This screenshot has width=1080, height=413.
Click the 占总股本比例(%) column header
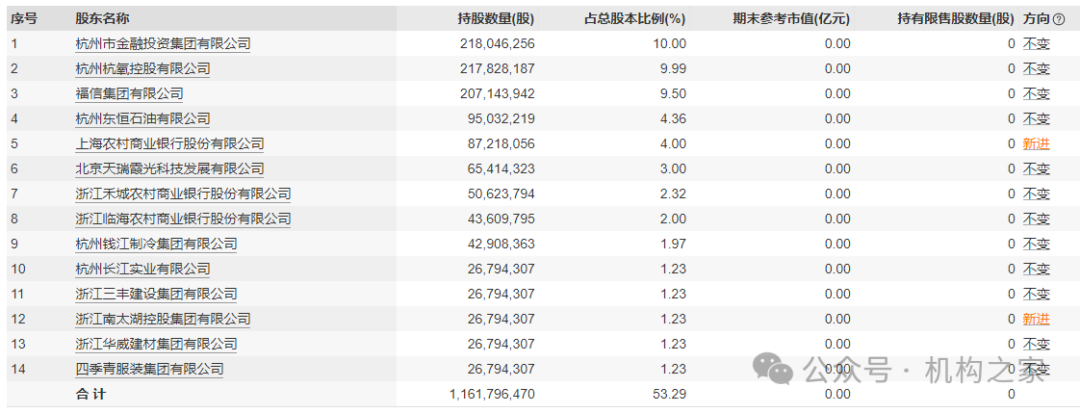click(635, 19)
